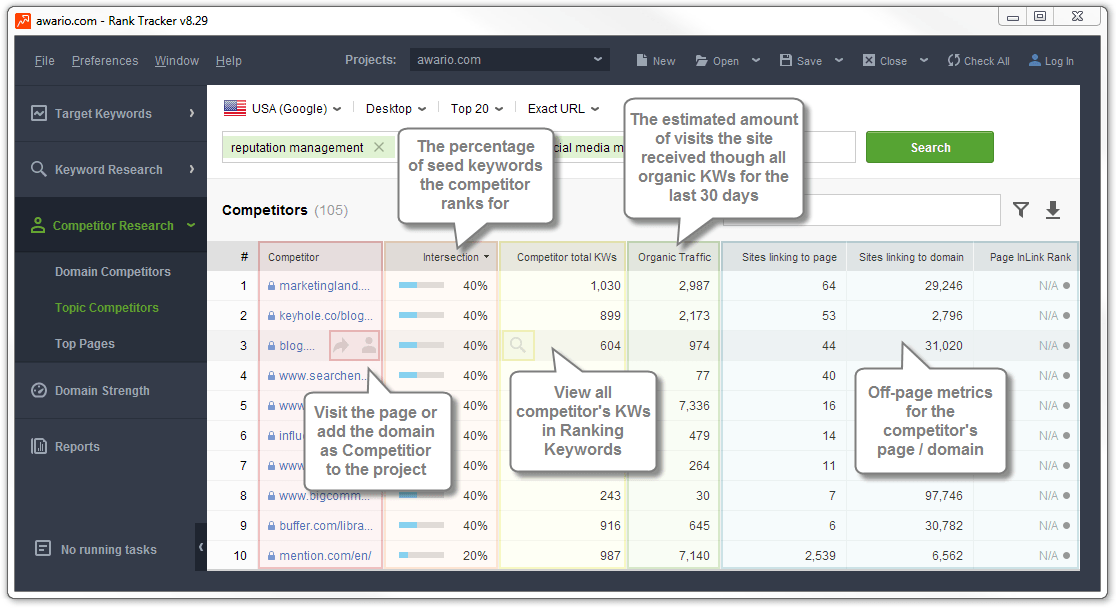View row 3 competitor keywords via magnifier

pyautogui.click(x=518, y=345)
